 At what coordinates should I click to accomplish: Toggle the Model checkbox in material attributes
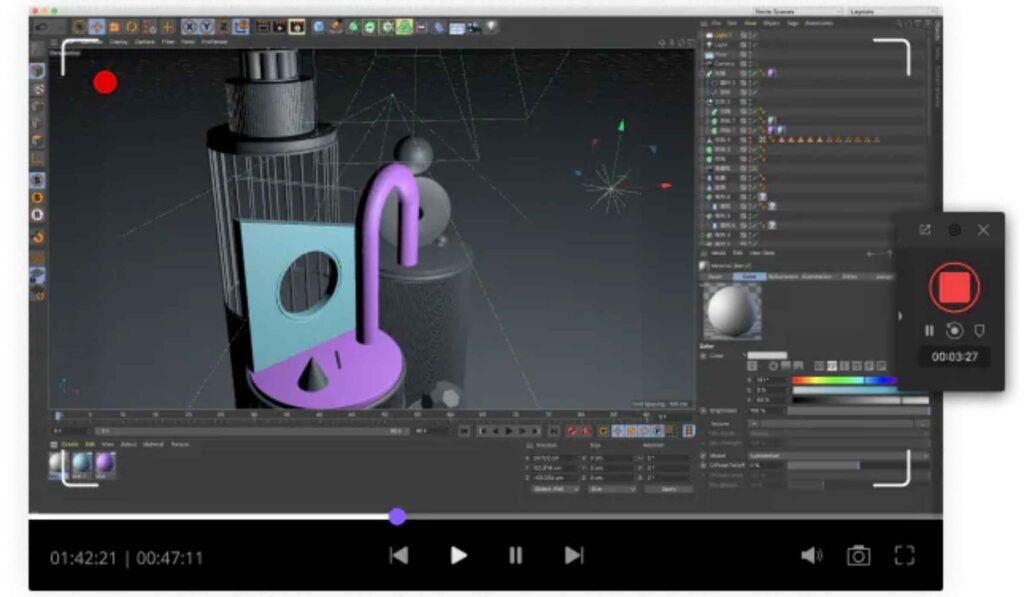point(704,455)
